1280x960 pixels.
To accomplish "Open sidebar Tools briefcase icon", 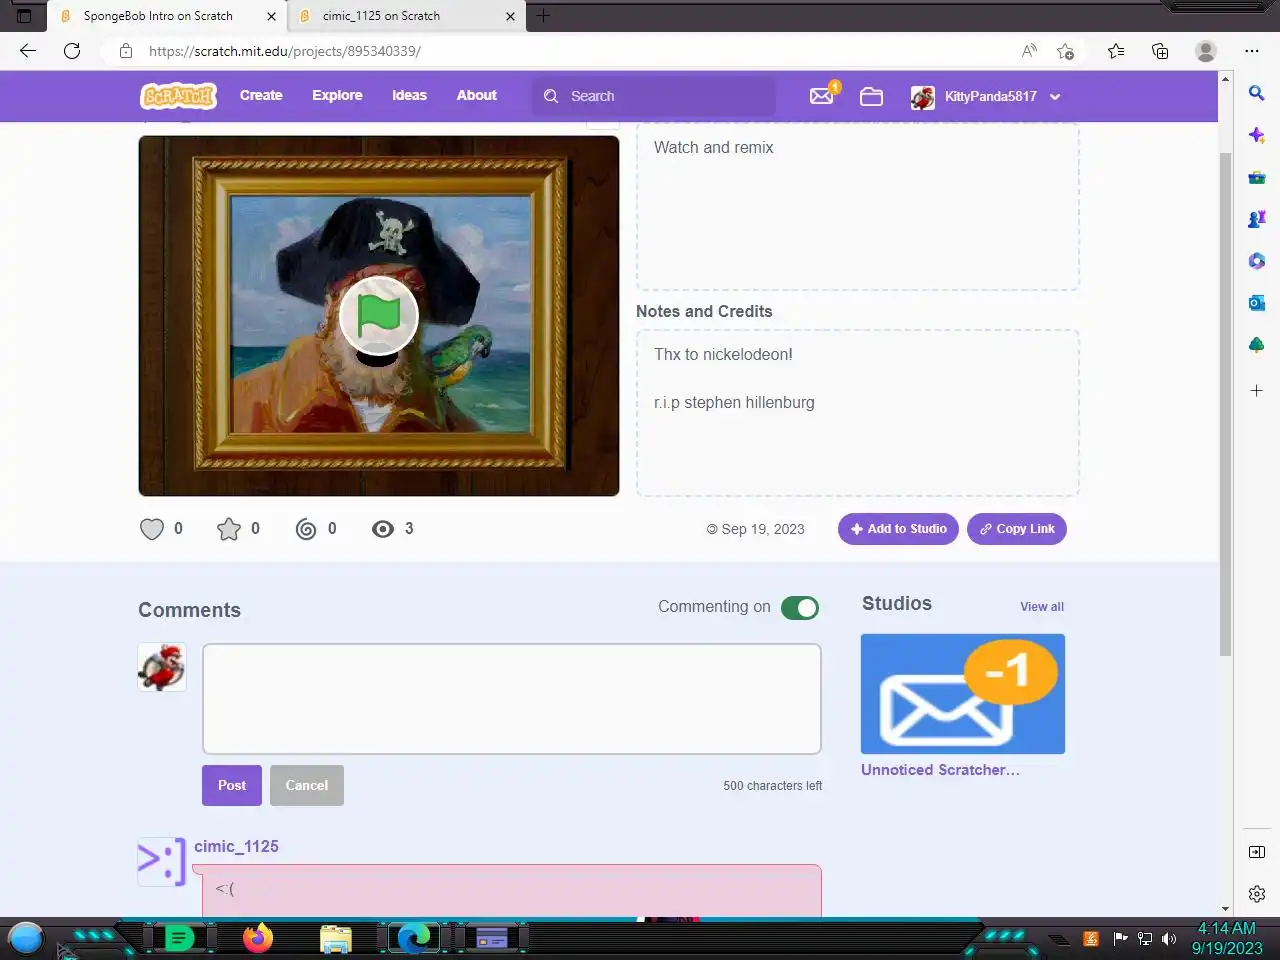I will pos(1257,177).
